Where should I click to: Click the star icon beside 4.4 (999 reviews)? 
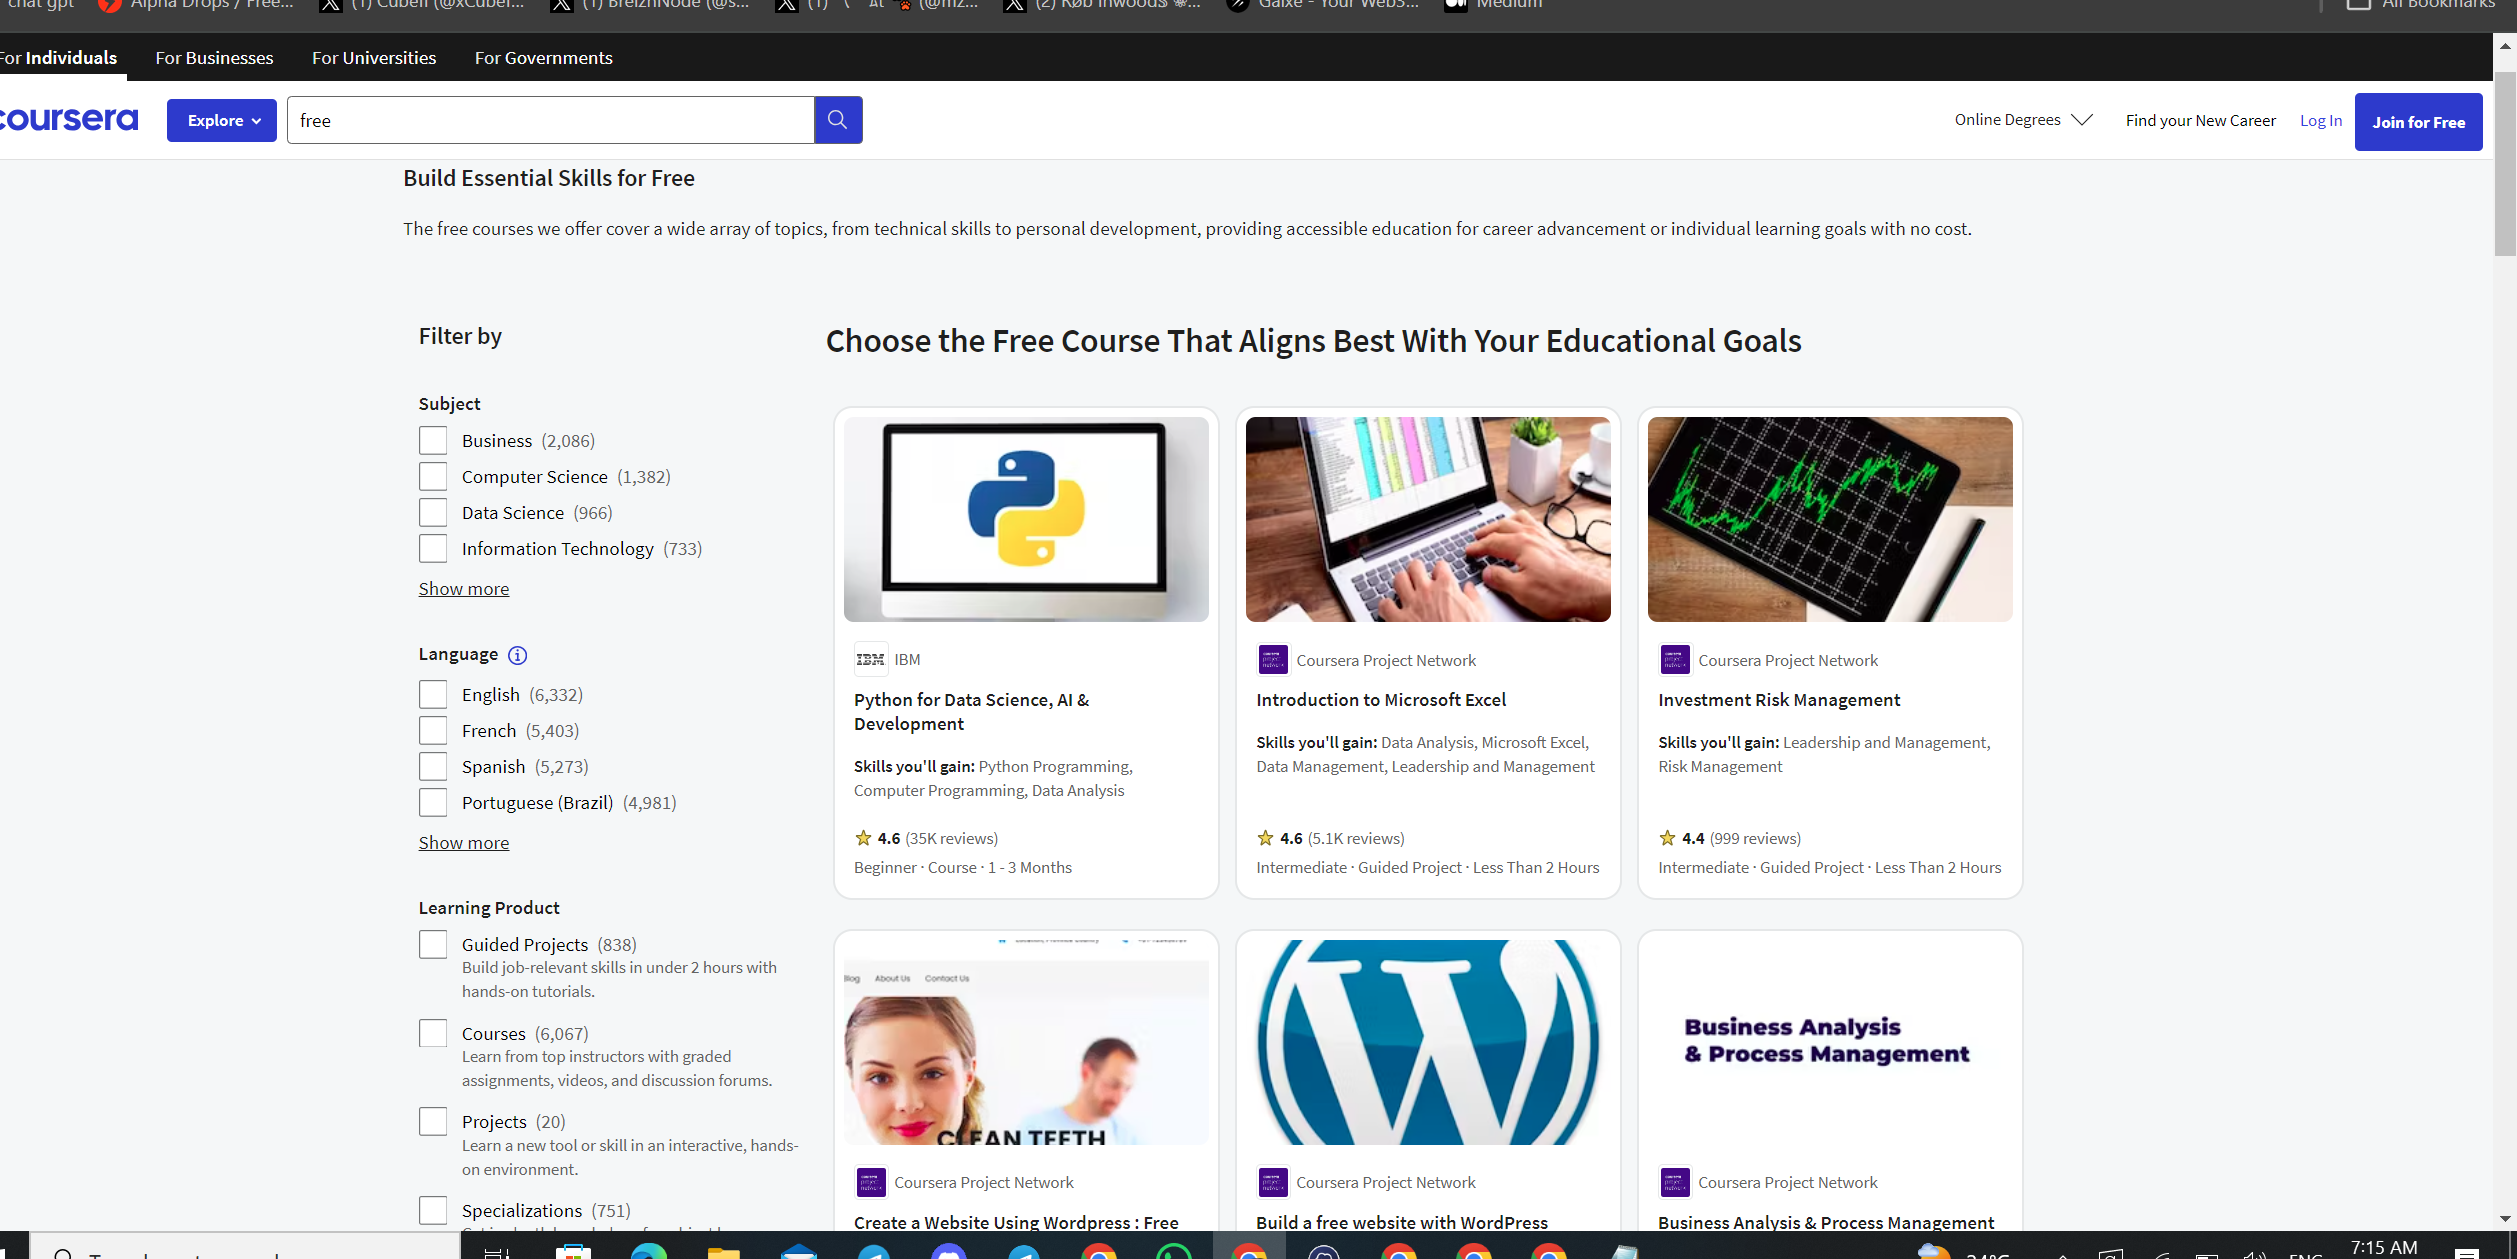tap(1668, 838)
